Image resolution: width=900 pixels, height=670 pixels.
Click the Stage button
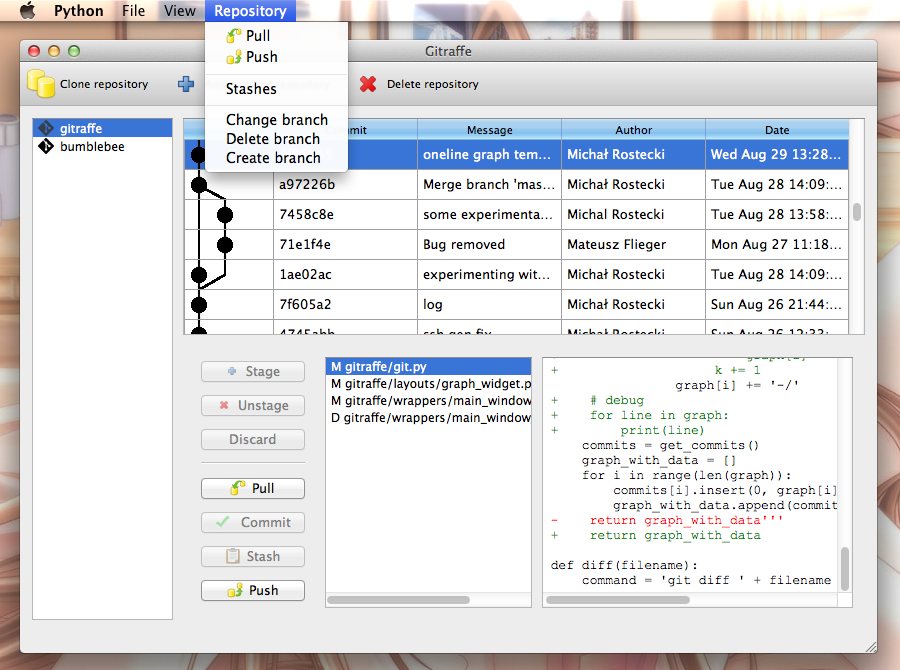point(253,371)
